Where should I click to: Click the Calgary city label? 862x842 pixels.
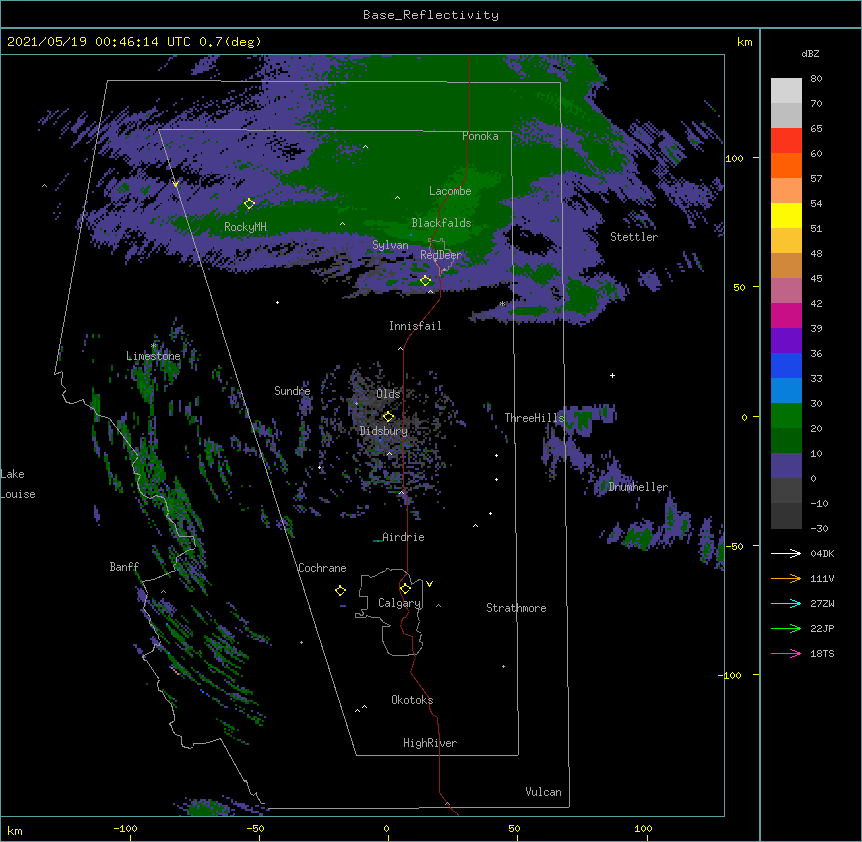pyautogui.click(x=400, y=603)
